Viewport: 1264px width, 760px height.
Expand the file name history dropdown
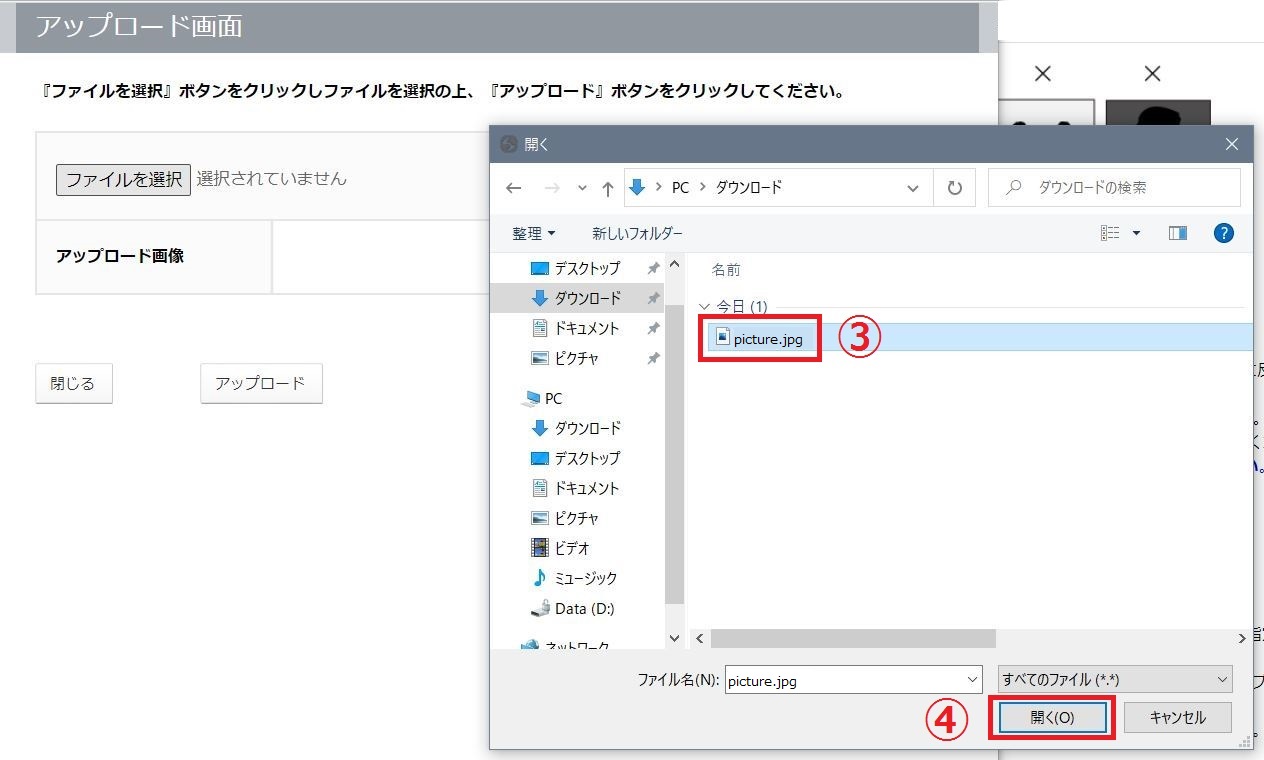pos(973,680)
